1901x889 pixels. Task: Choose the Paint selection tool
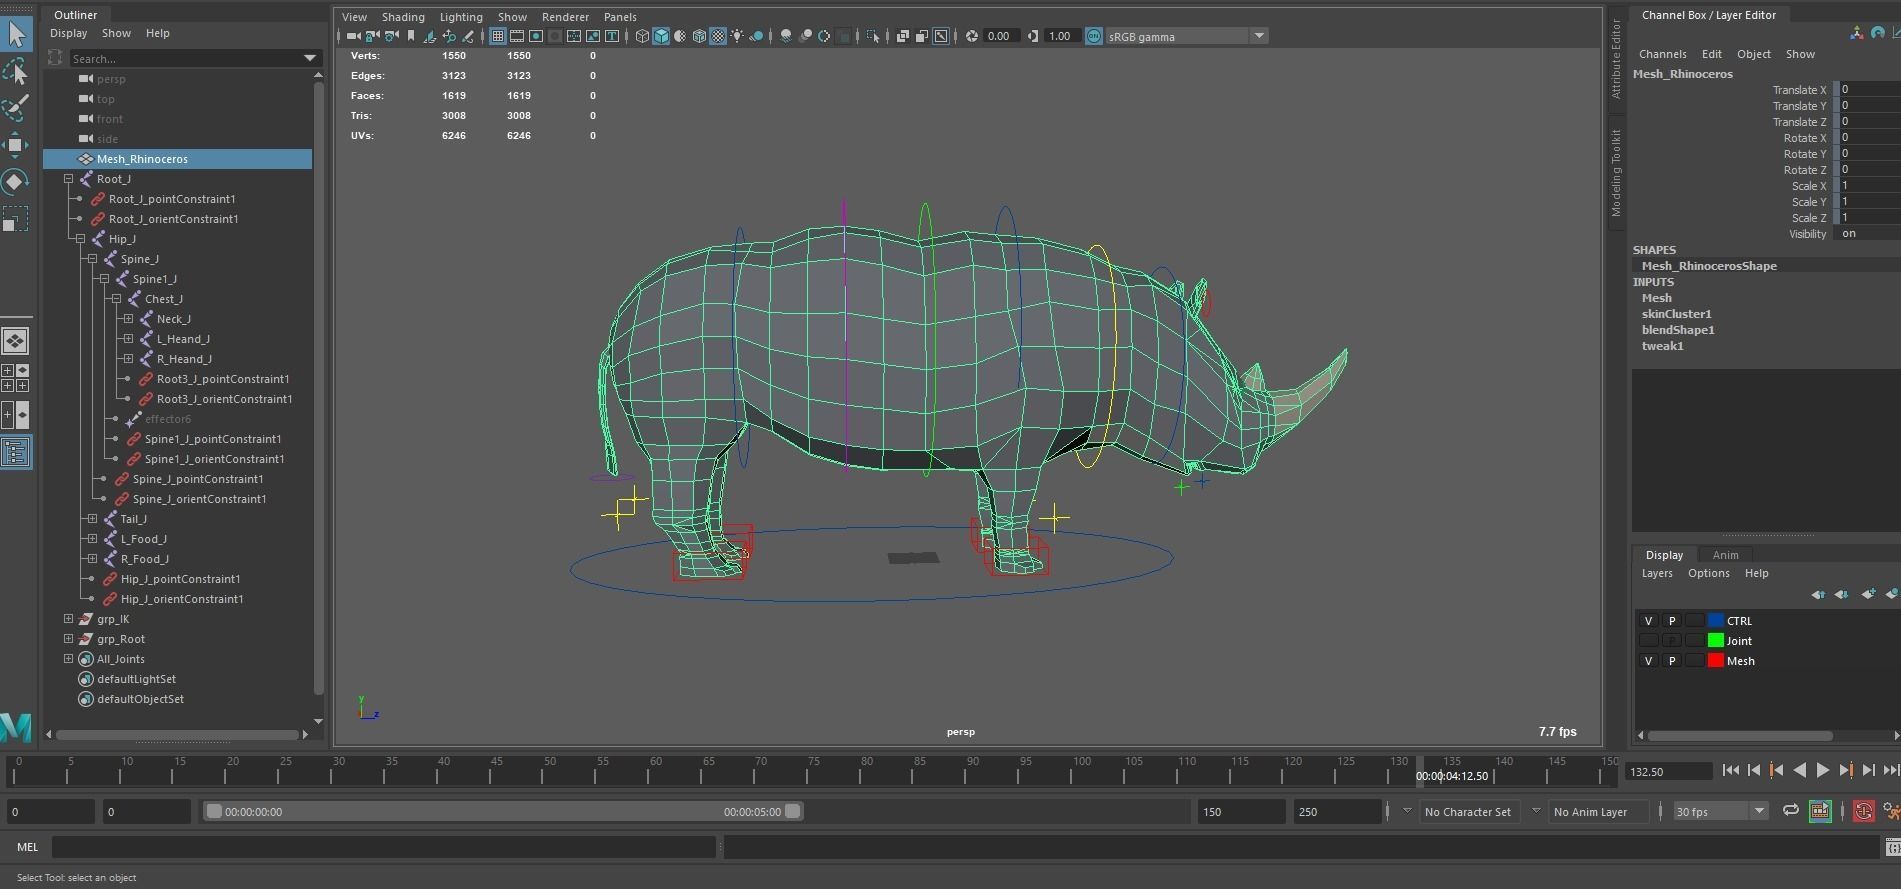tap(16, 108)
